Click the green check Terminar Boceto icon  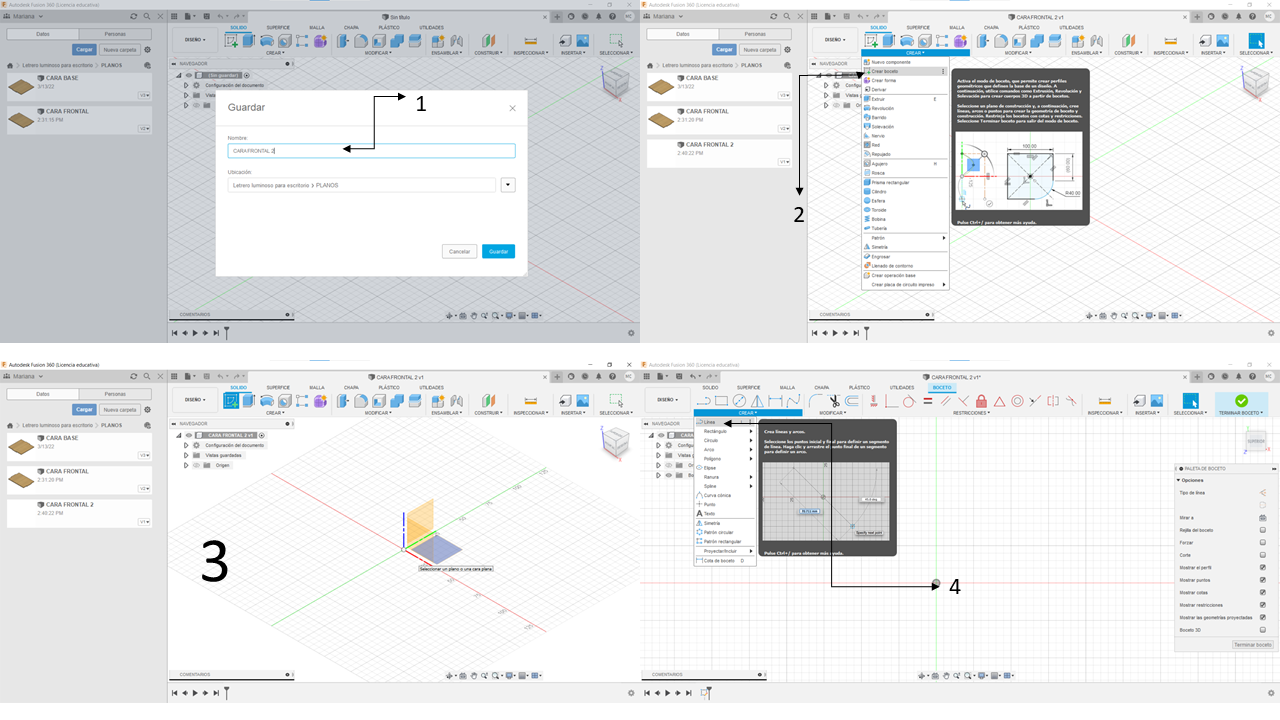pyautogui.click(x=1242, y=400)
